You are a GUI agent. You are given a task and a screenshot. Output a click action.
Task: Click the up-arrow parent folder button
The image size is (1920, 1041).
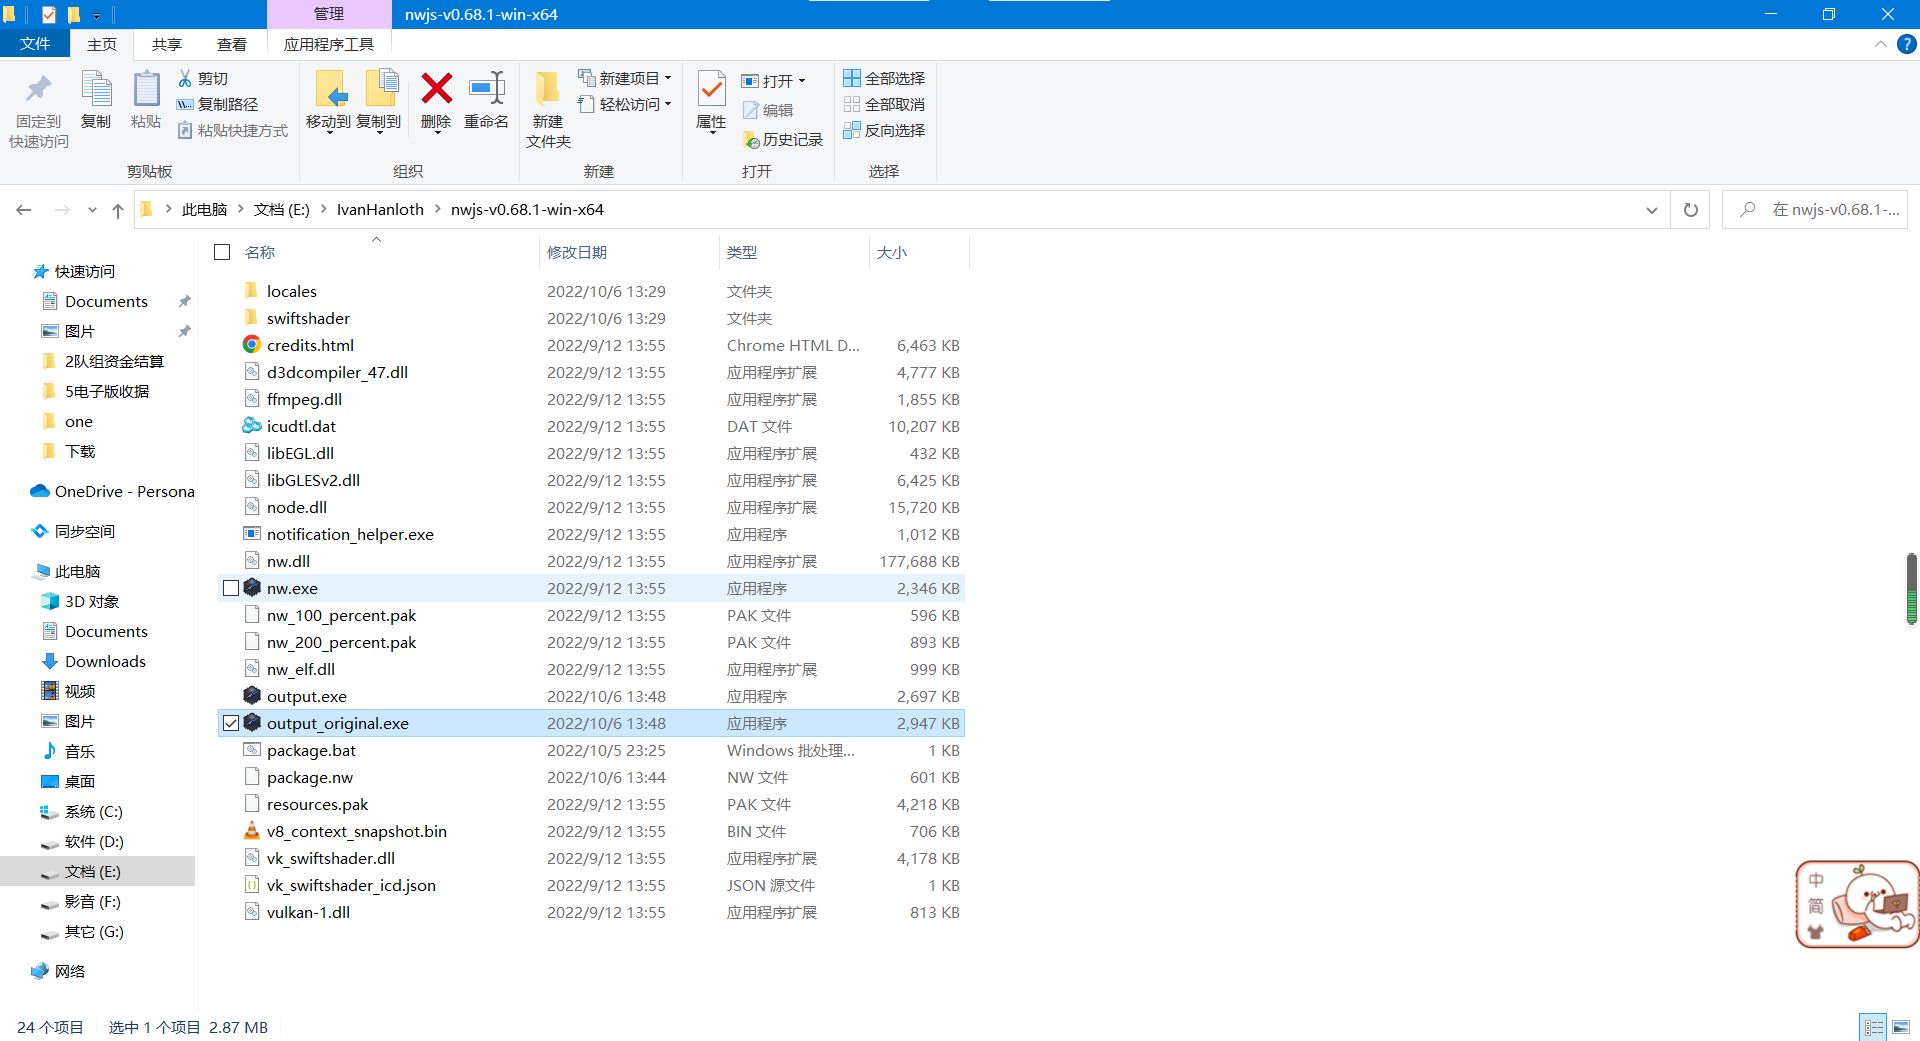118,210
